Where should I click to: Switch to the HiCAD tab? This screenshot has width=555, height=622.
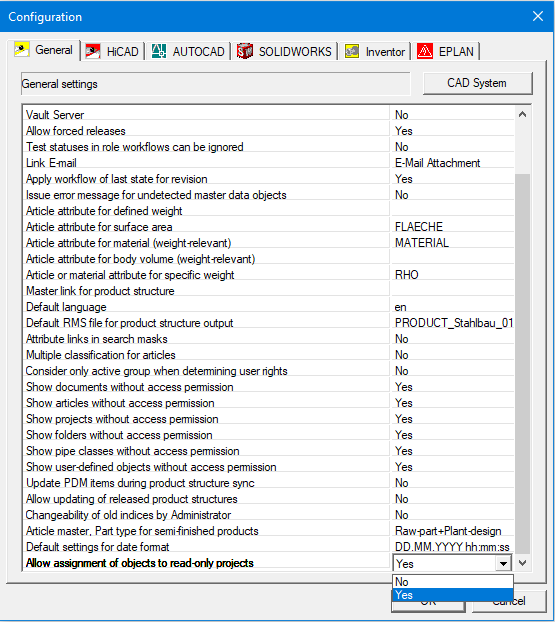click(112, 52)
